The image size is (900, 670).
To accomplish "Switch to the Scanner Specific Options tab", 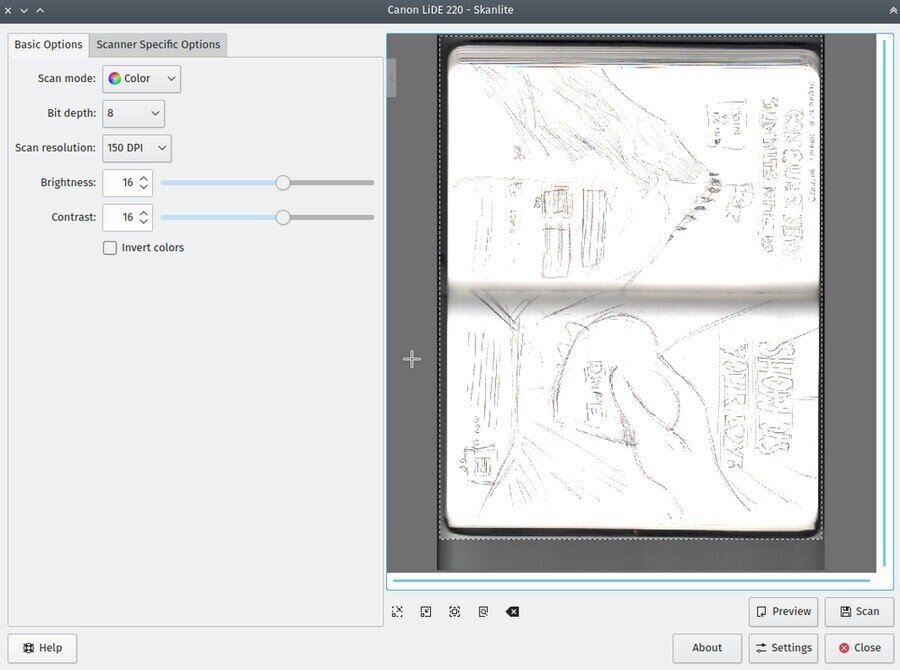I will pyautogui.click(x=158, y=44).
